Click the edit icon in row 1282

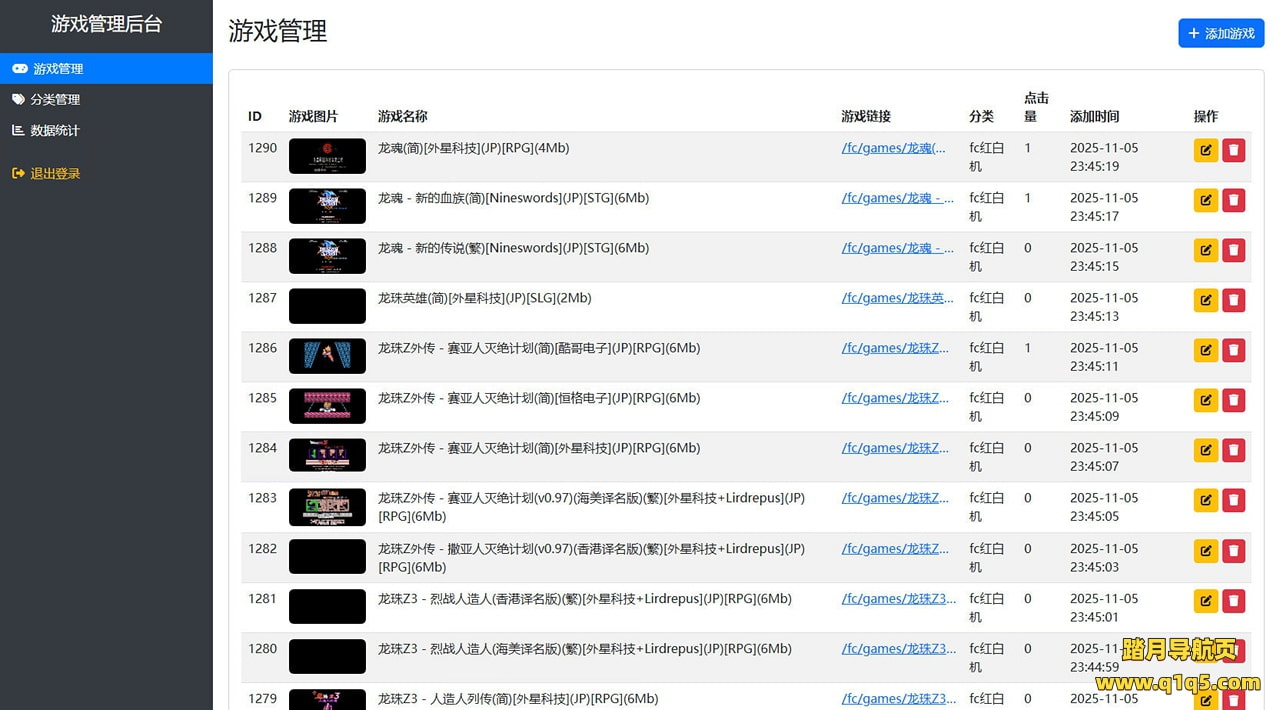click(1205, 551)
